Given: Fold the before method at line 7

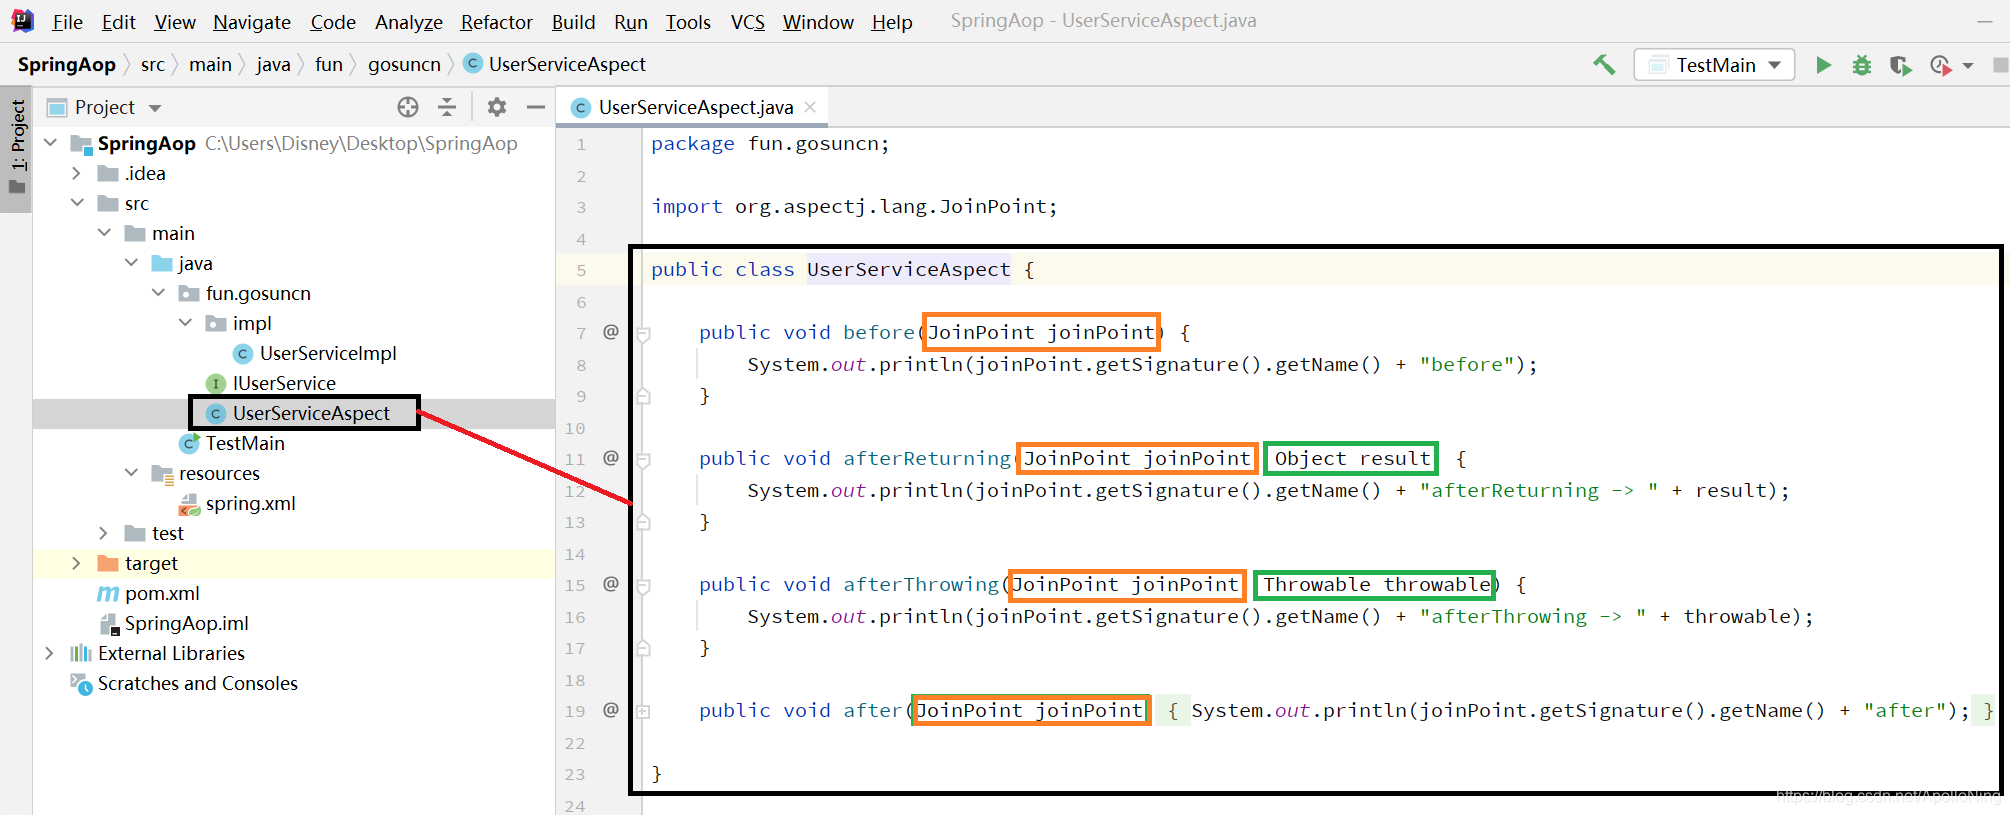Looking at the screenshot, I should click(x=644, y=334).
